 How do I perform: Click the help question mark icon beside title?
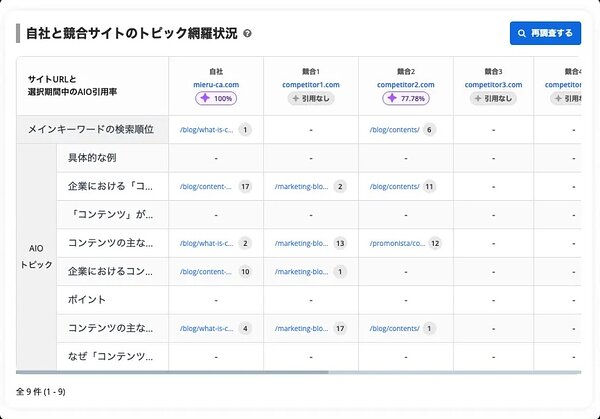point(247,33)
